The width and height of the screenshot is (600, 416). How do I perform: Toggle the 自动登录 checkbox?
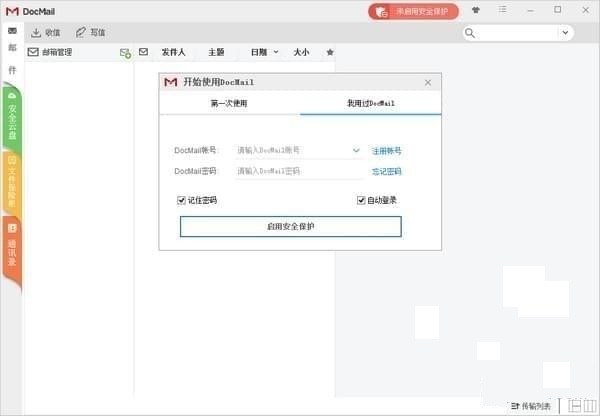pyautogui.click(x=361, y=200)
